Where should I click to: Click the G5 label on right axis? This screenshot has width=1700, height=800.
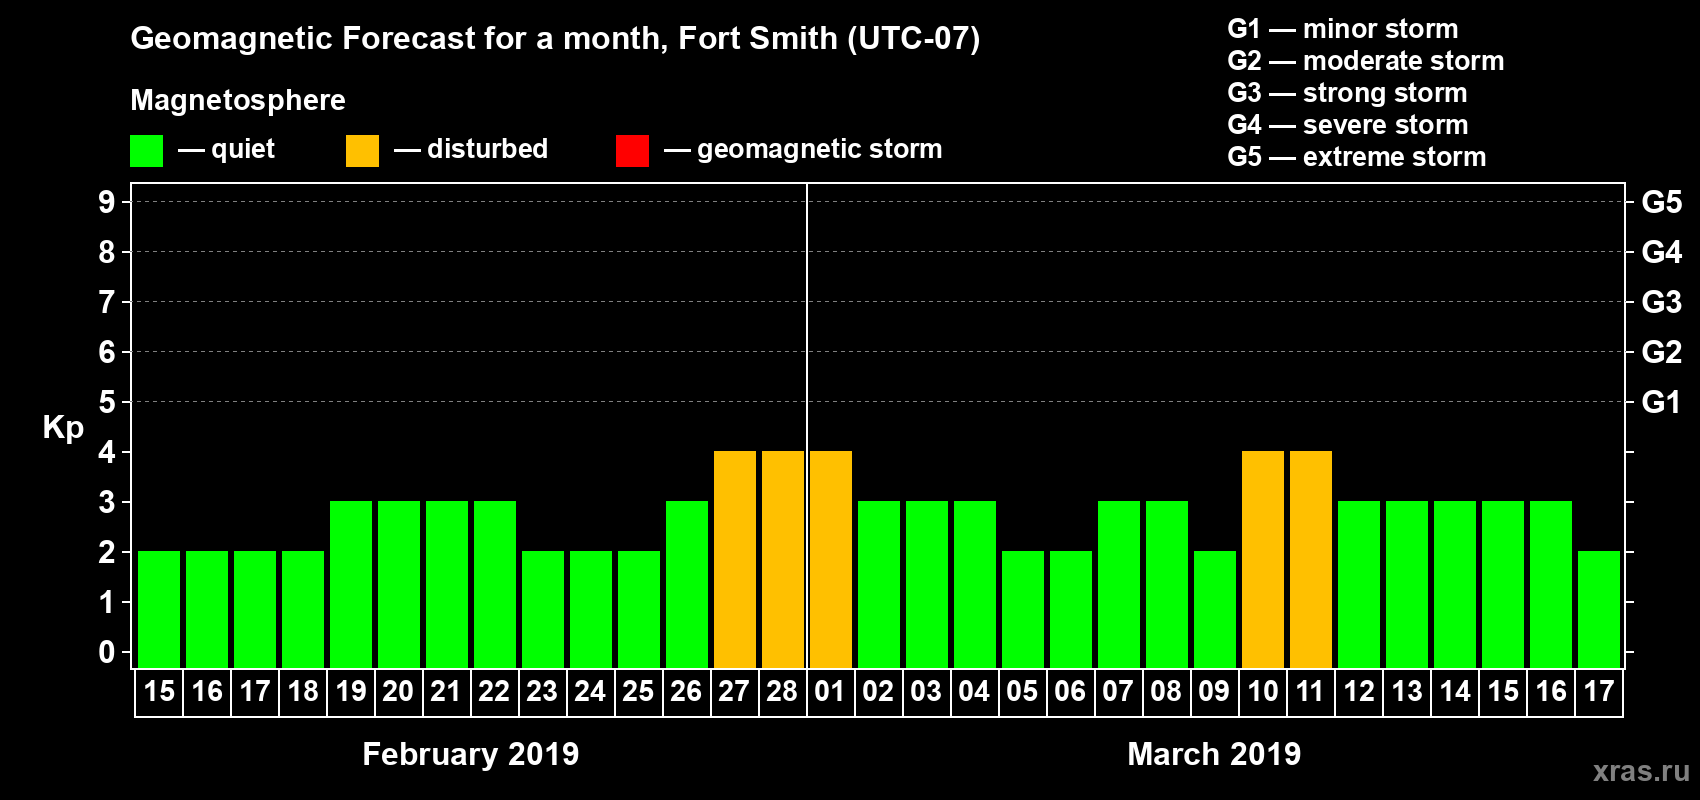1662,202
